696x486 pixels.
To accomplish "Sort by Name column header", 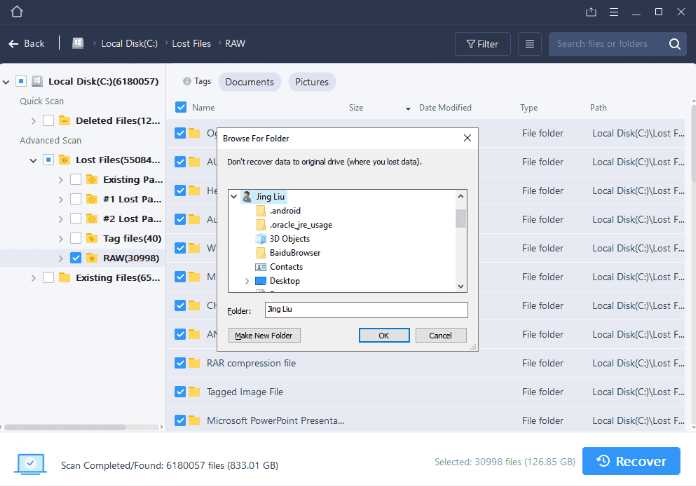I will click(x=204, y=108).
